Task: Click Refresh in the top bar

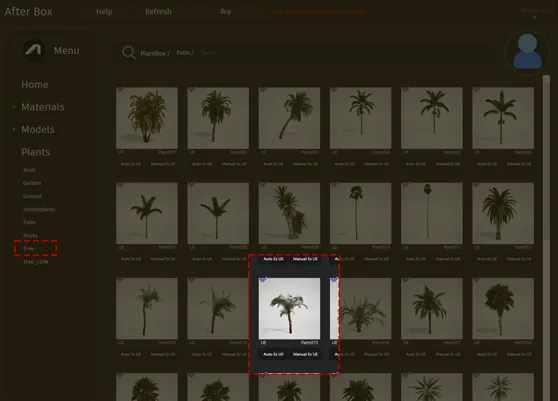Action: (158, 12)
